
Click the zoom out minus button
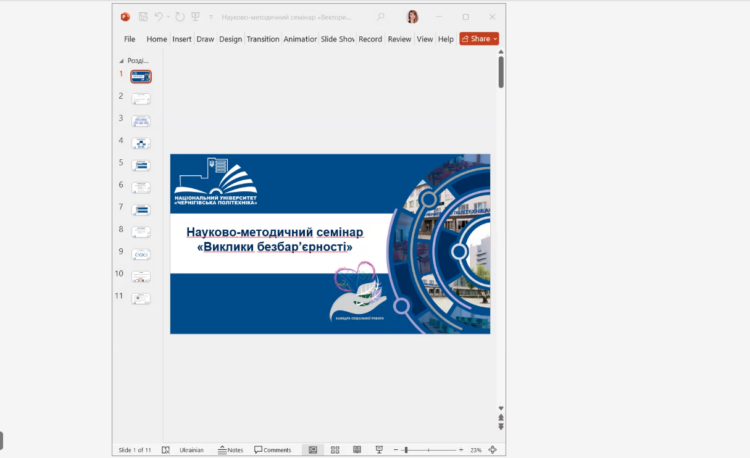(396, 450)
